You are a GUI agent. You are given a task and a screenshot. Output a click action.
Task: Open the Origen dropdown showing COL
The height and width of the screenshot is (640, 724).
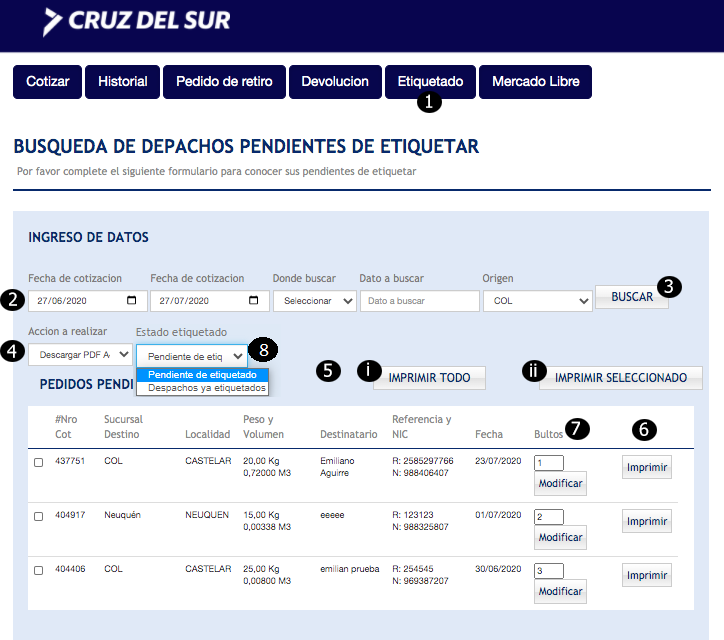(x=537, y=301)
